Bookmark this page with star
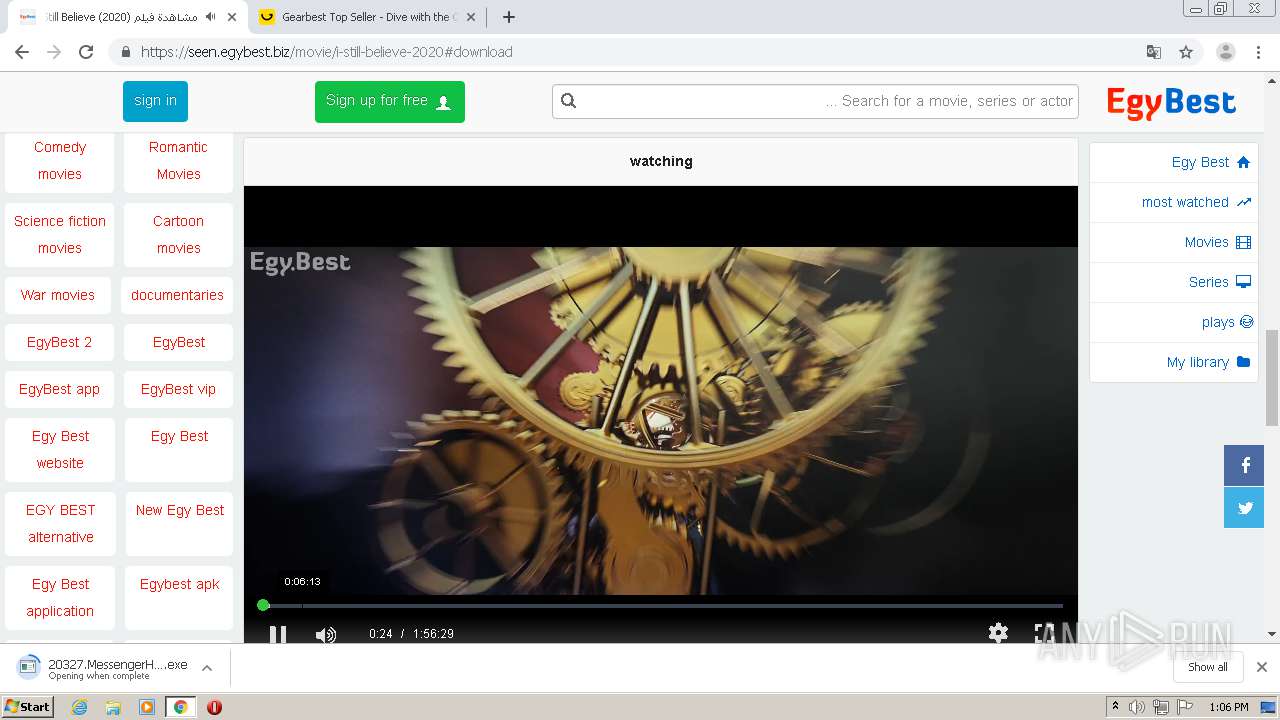 1186,52
